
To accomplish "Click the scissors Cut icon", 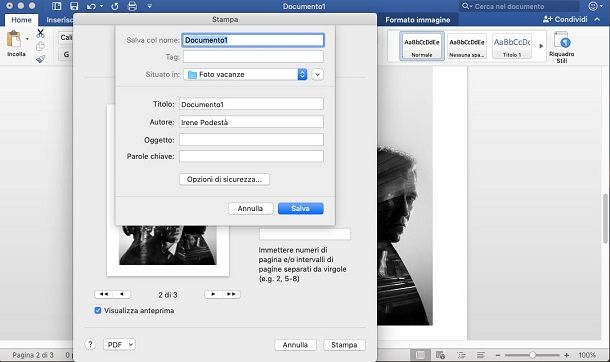I will click(x=40, y=33).
